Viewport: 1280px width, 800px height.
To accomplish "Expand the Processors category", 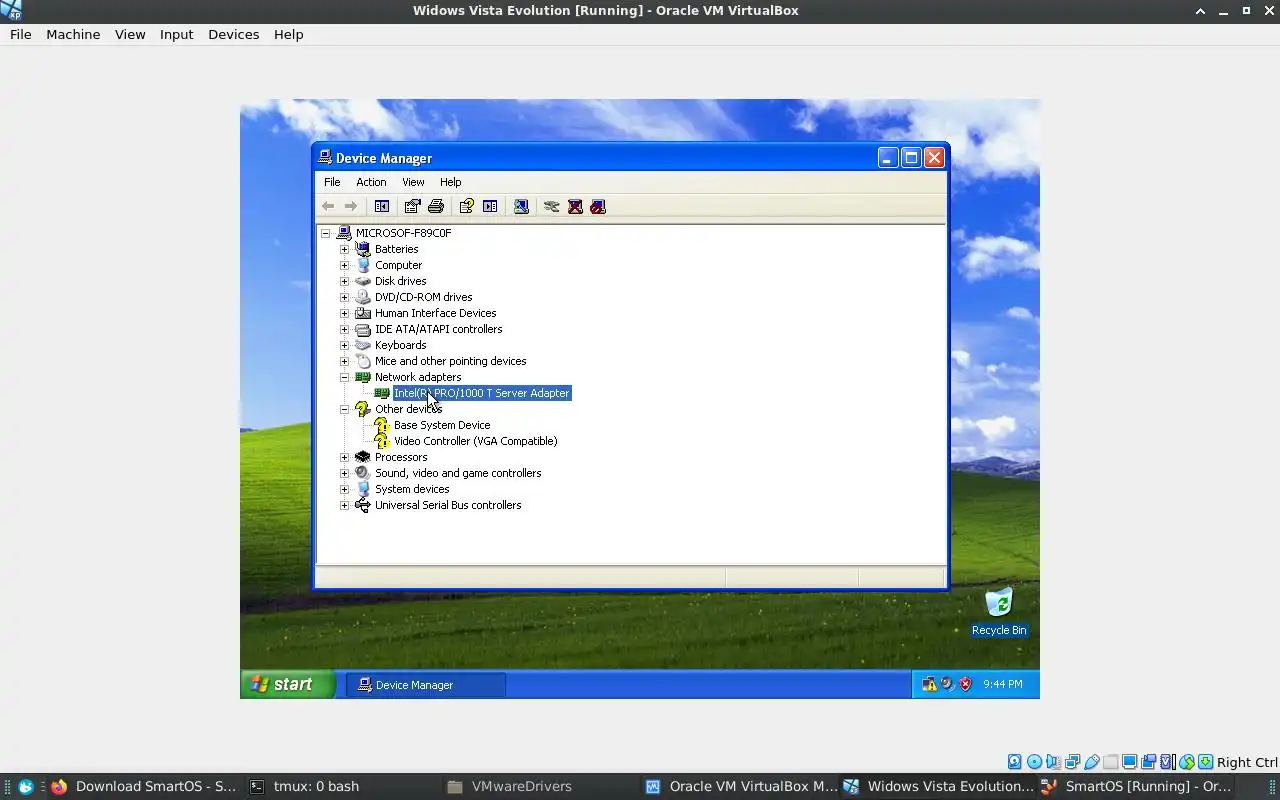I will [x=344, y=457].
